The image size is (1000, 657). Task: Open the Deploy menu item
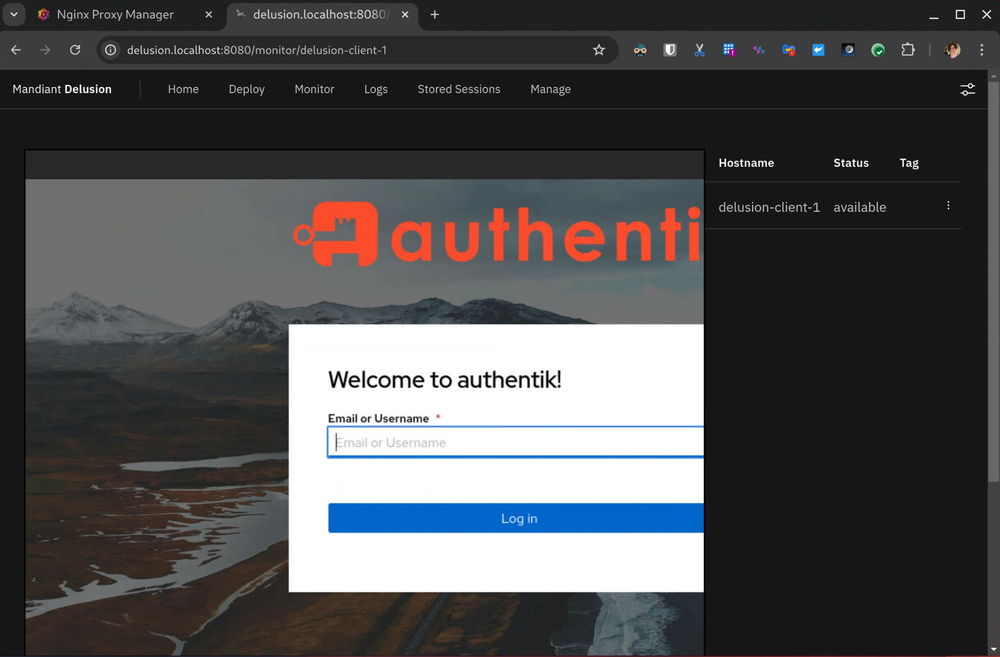pos(247,89)
